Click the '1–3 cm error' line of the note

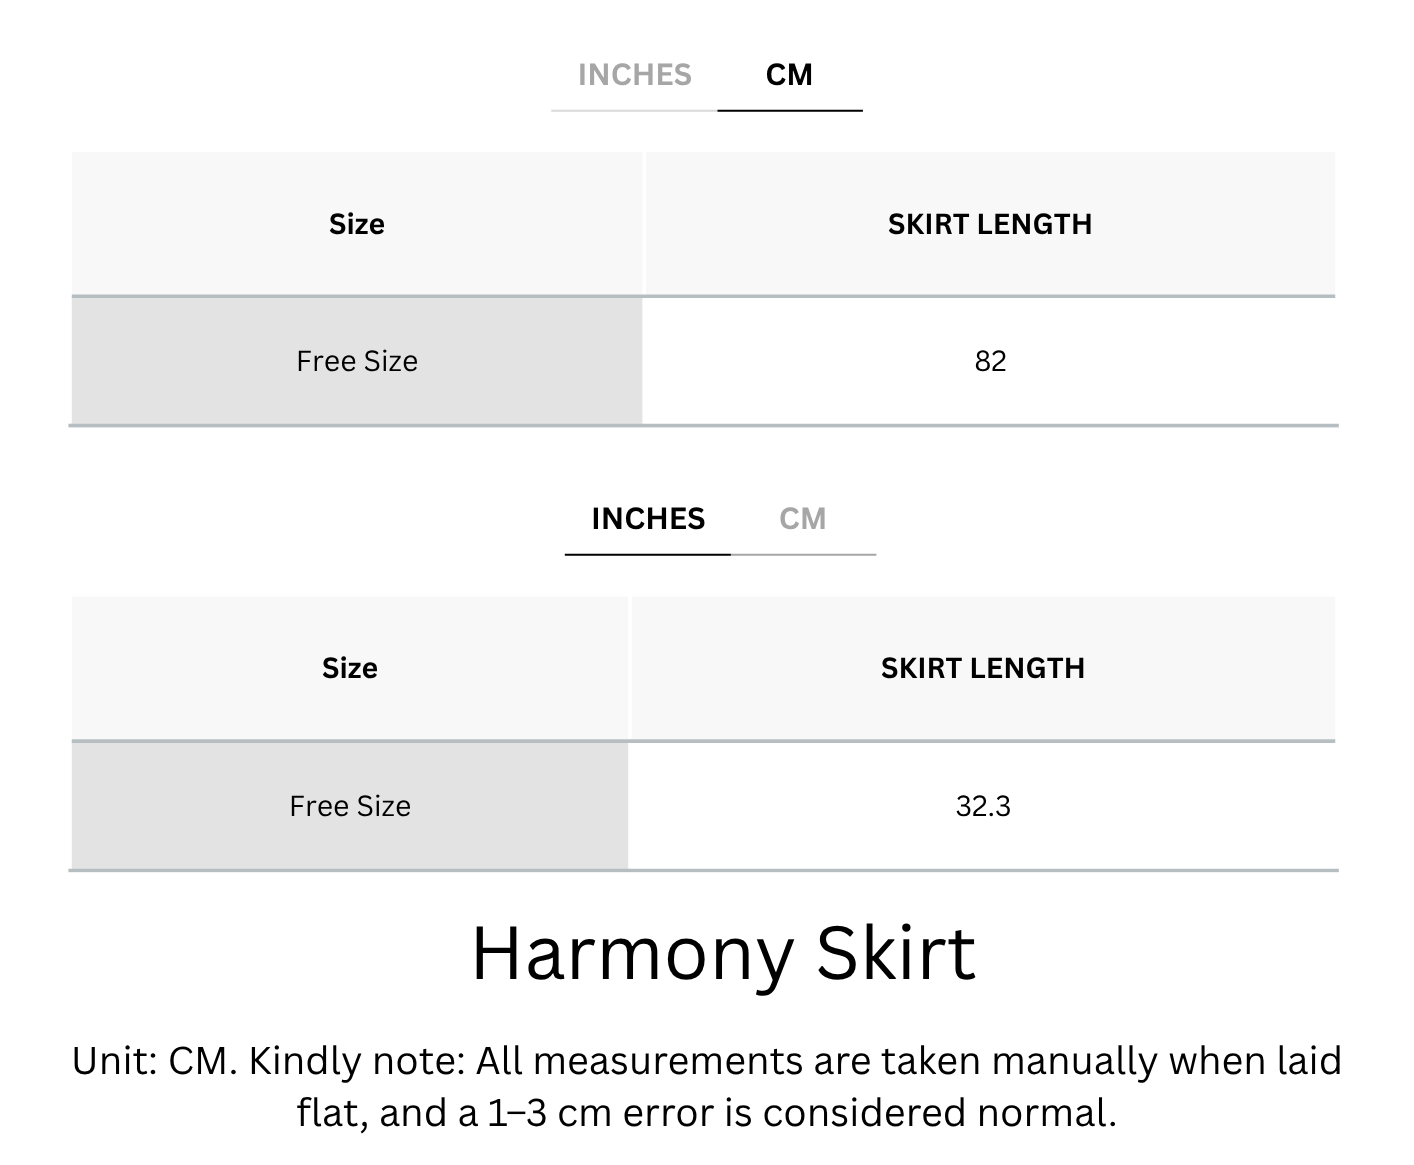point(707,1113)
